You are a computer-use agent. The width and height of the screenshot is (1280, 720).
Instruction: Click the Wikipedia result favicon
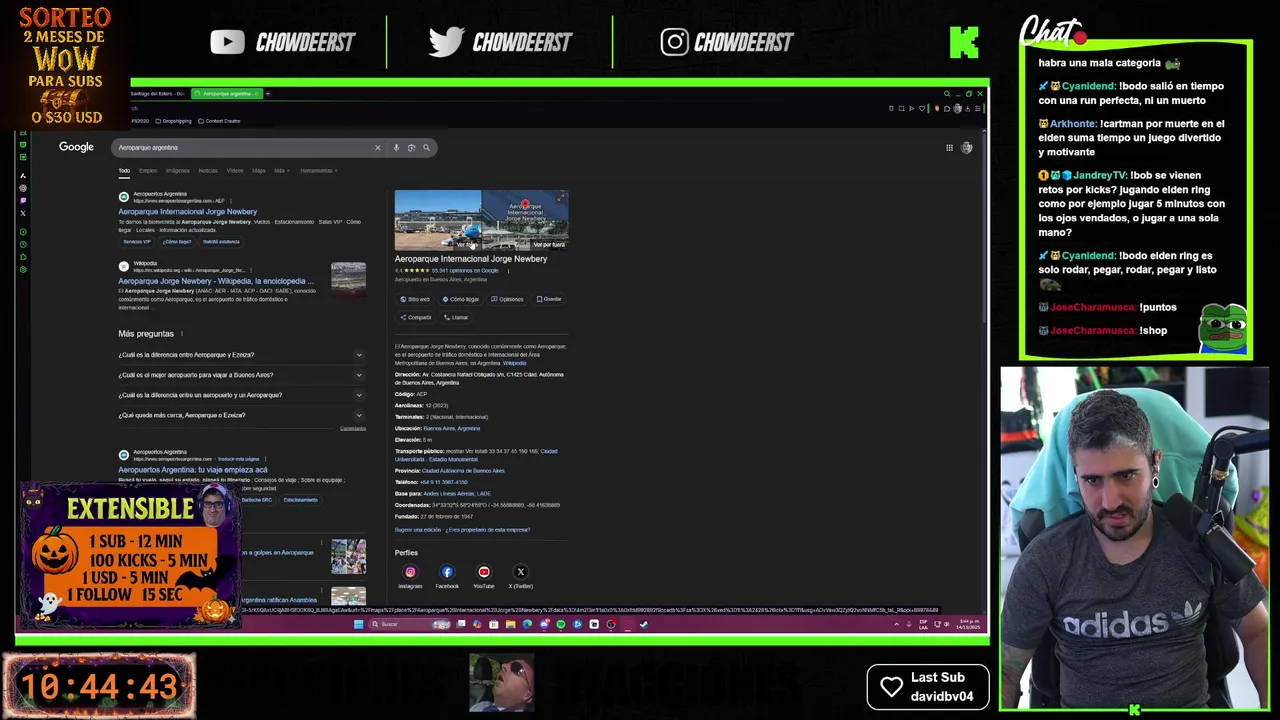pos(124,267)
